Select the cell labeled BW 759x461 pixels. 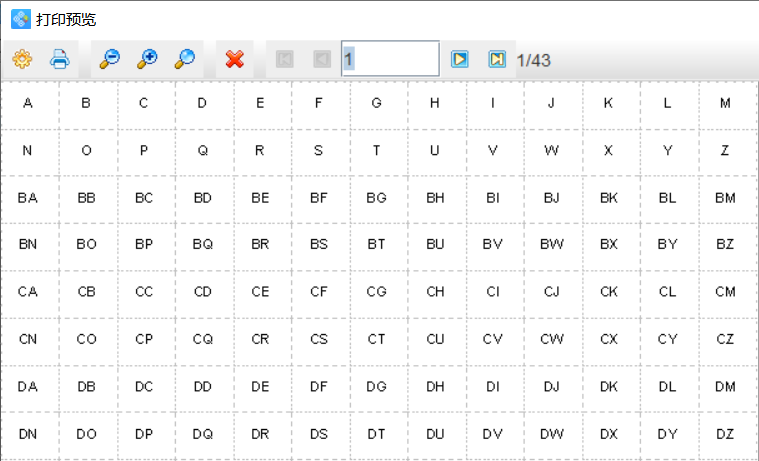pyautogui.click(x=551, y=244)
